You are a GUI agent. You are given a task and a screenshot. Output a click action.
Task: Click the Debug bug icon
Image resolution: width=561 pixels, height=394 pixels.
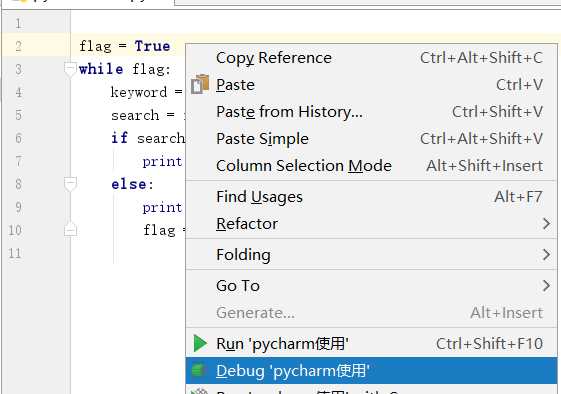pos(198,370)
